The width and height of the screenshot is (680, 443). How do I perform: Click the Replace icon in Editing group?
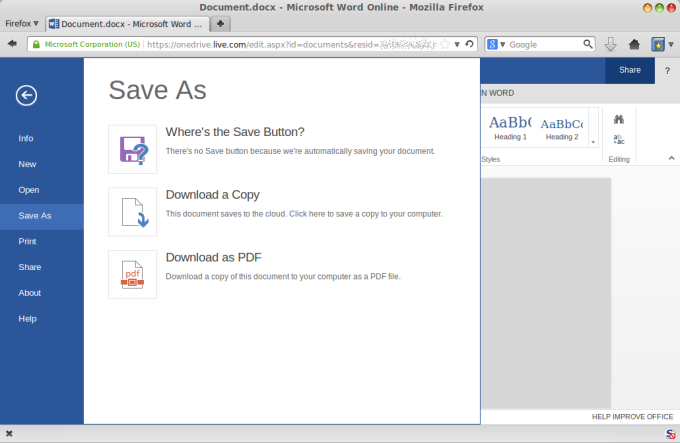click(x=619, y=139)
